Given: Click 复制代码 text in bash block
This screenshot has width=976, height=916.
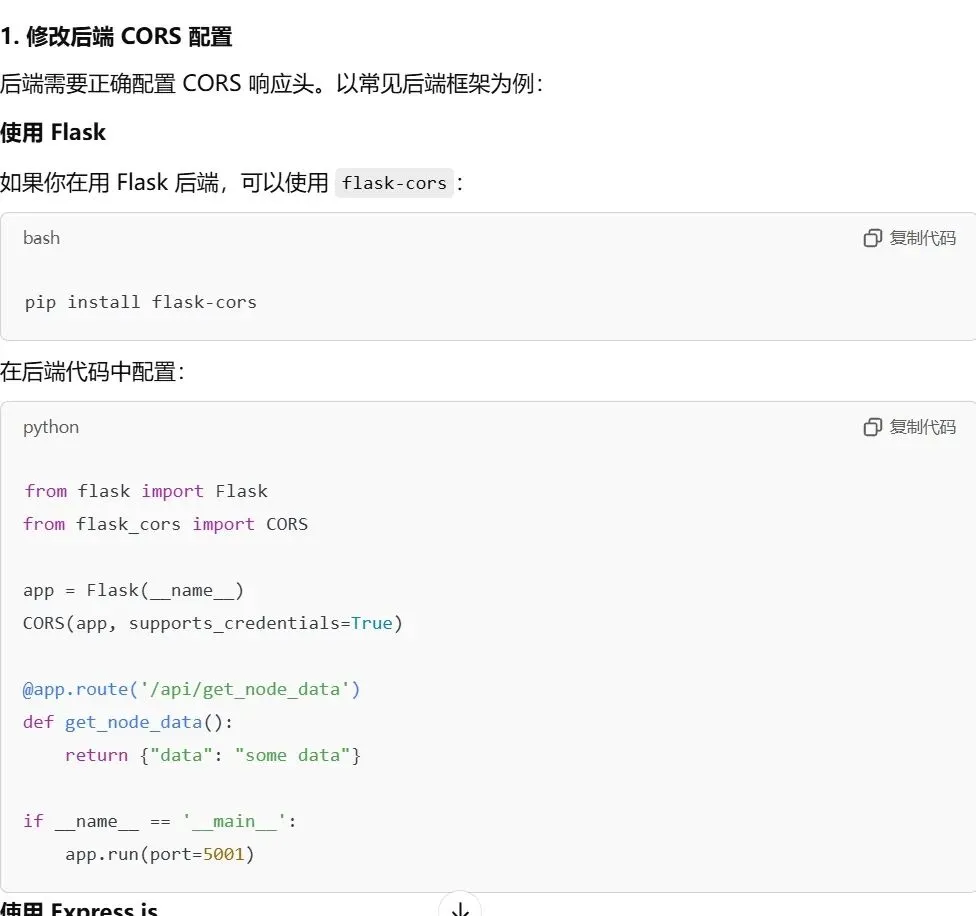Looking at the screenshot, I should 922,238.
